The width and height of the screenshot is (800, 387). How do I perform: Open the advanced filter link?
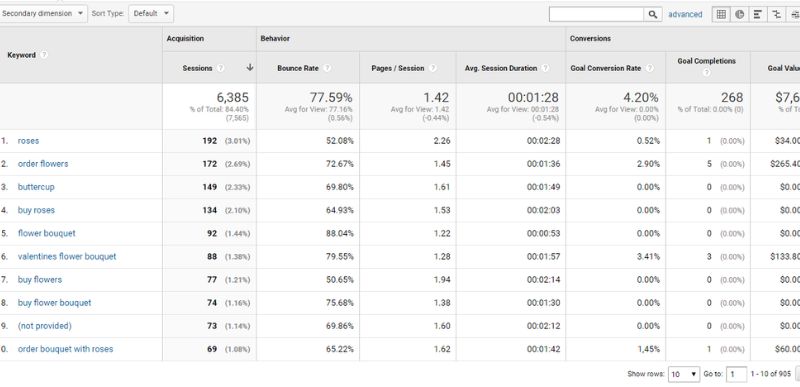click(x=685, y=14)
